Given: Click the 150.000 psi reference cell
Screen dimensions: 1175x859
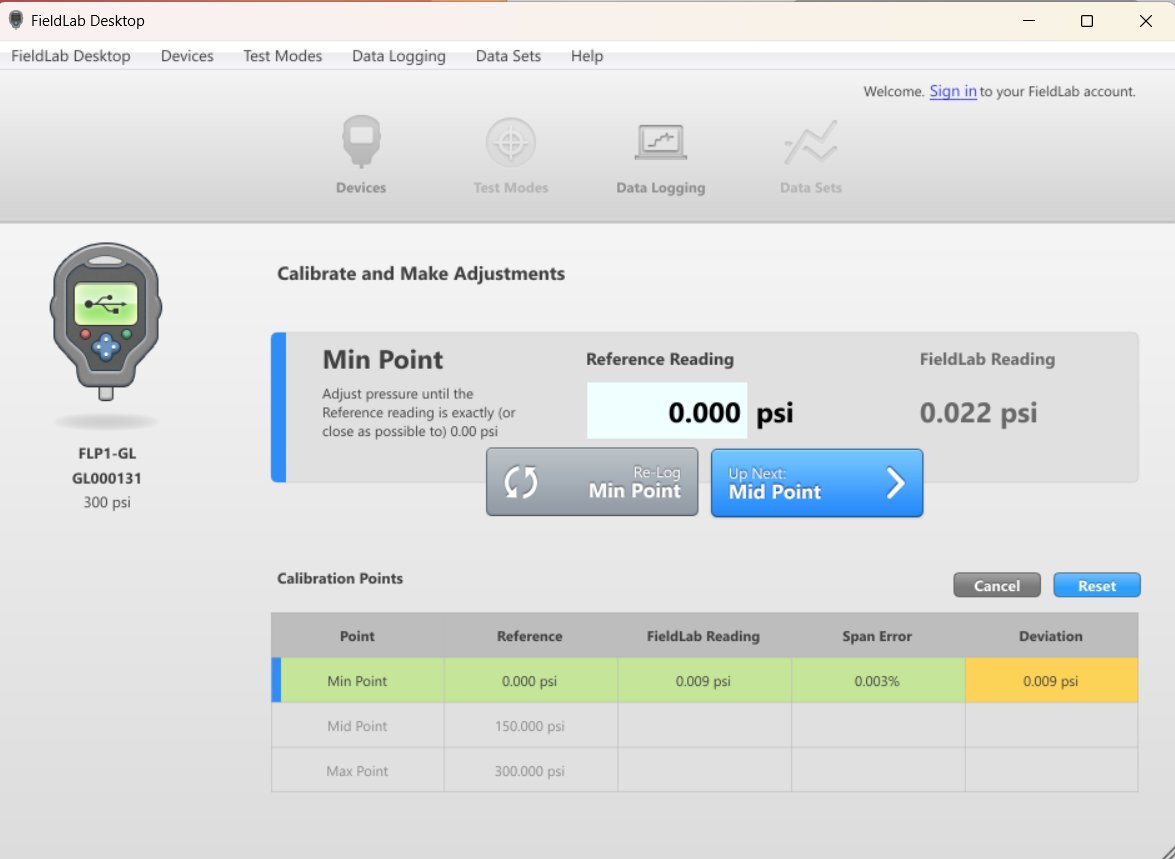Looking at the screenshot, I should pyautogui.click(x=530, y=726).
